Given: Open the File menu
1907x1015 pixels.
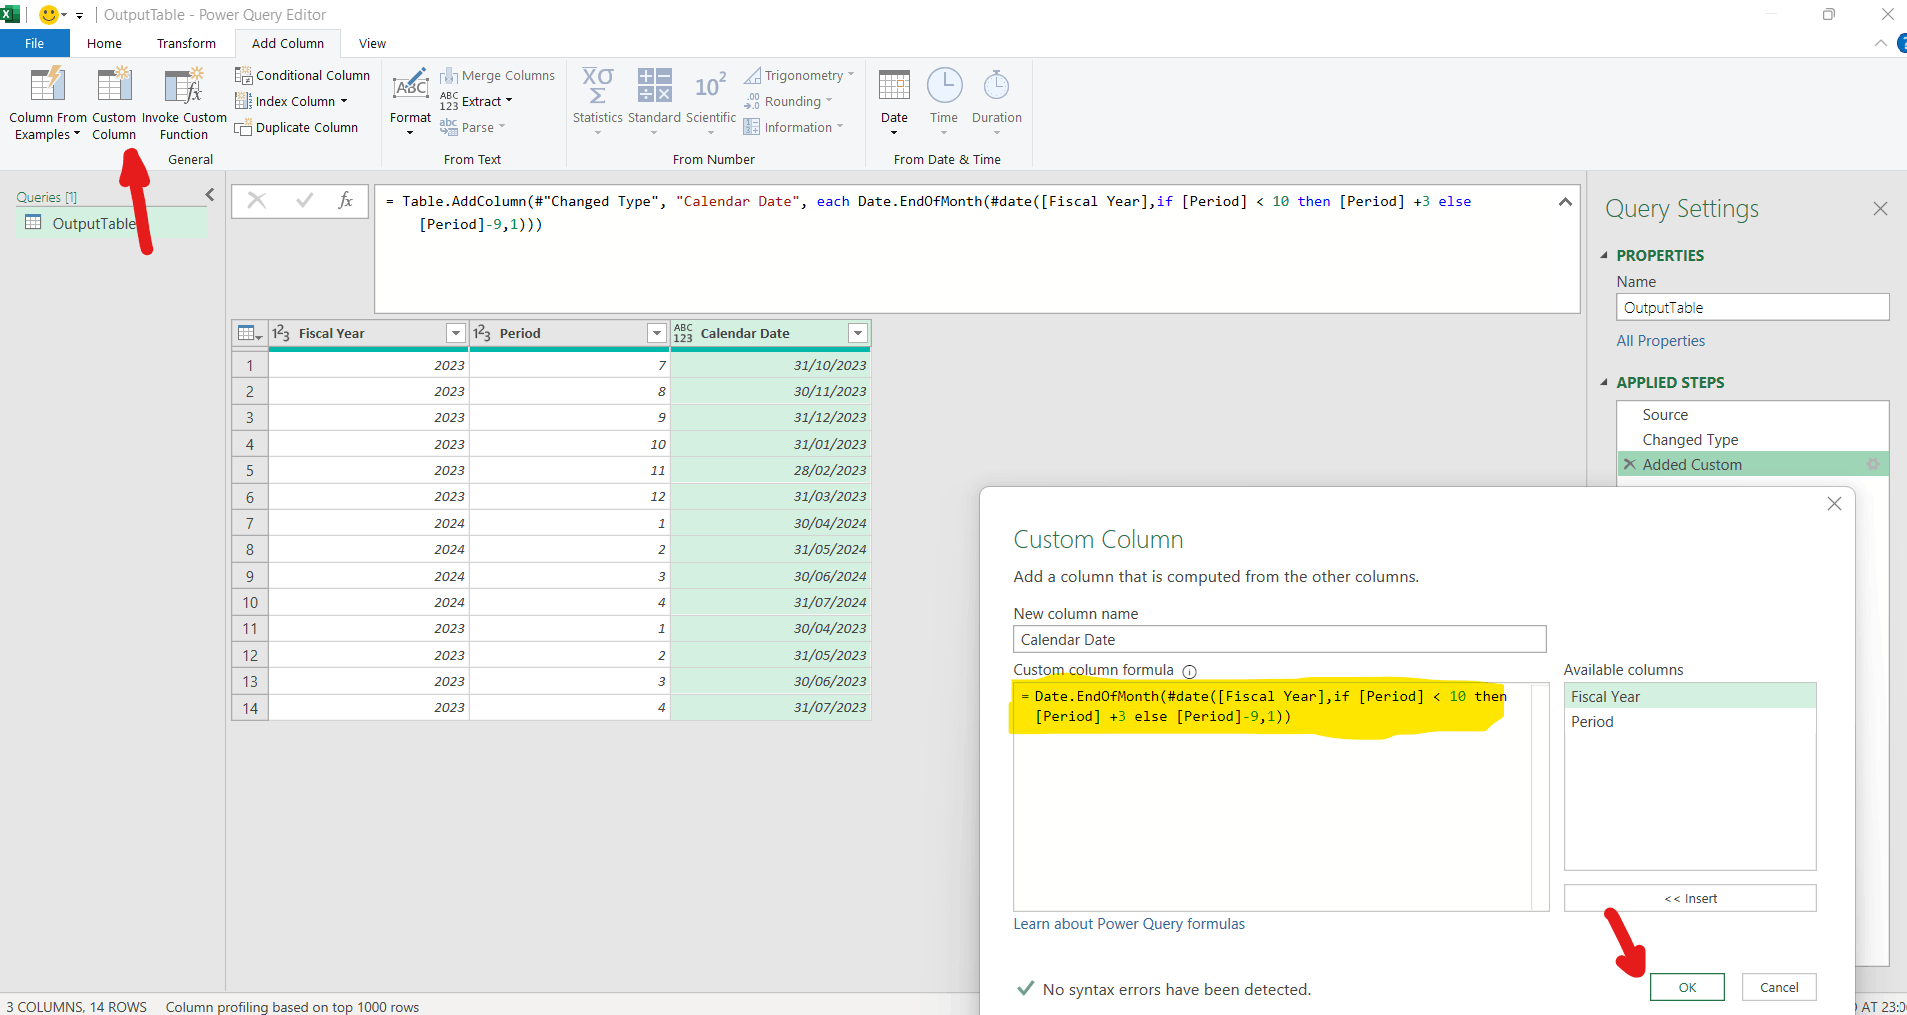Looking at the screenshot, I should pyautogui.click(x=33, y=43).
